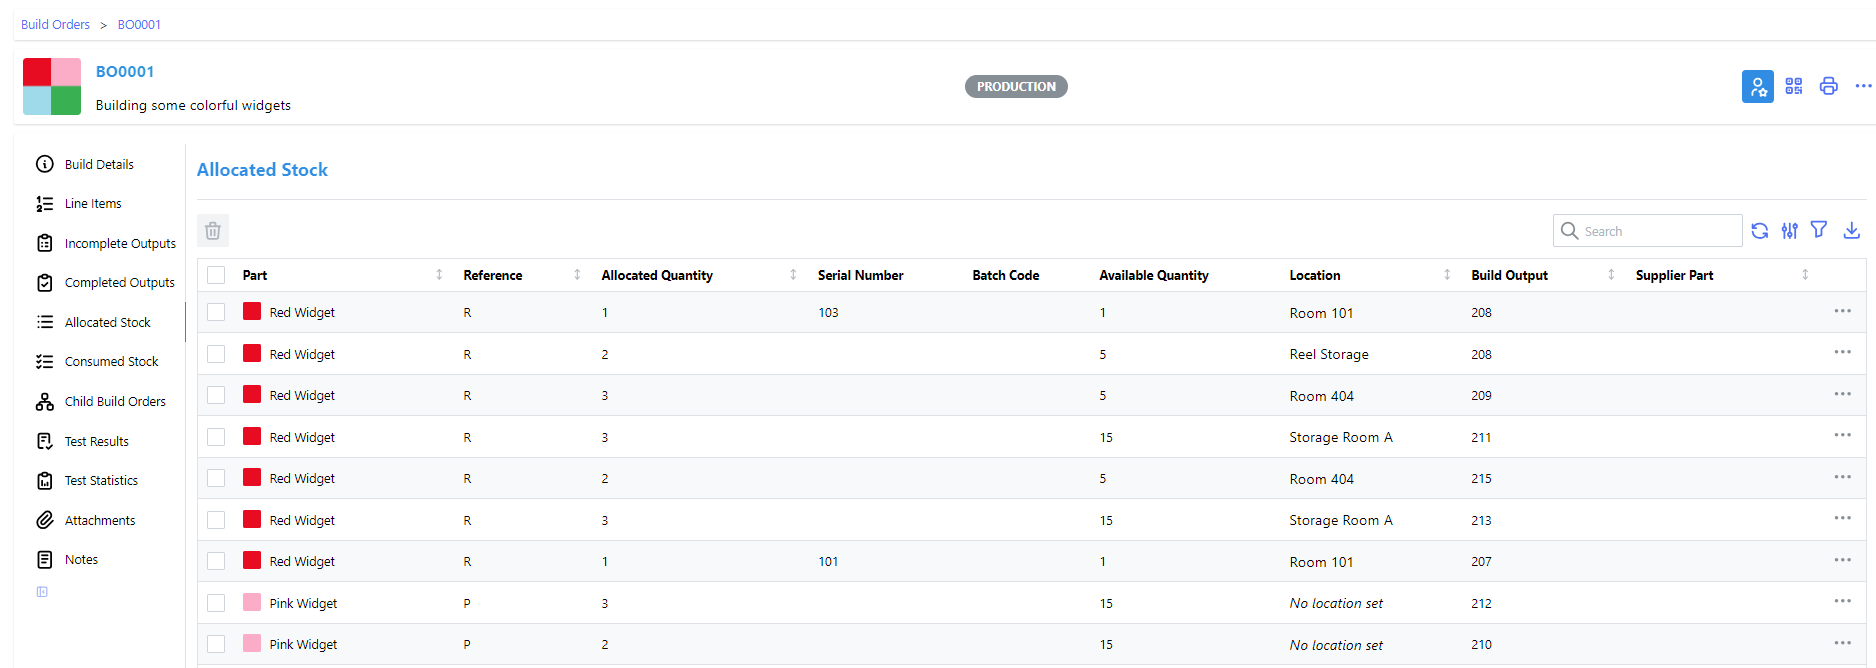Refresh the table data
The image size is (1876, 668).
tap(1760, 231)
